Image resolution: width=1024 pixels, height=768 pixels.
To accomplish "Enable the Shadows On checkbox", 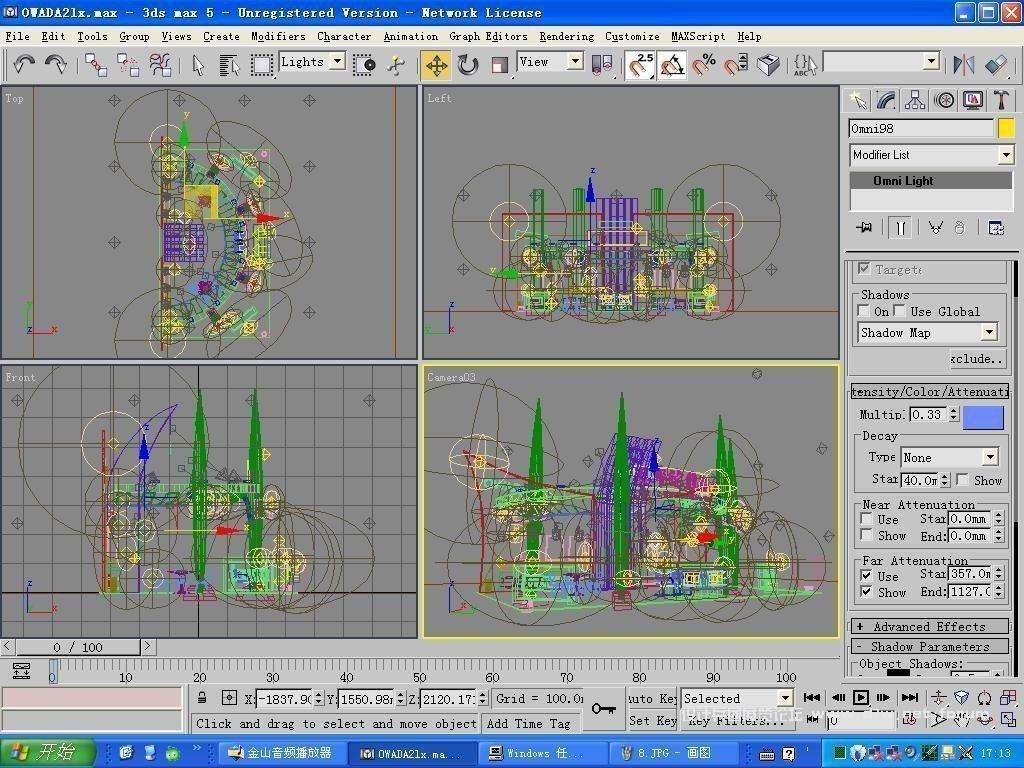I will coord(864,311).
